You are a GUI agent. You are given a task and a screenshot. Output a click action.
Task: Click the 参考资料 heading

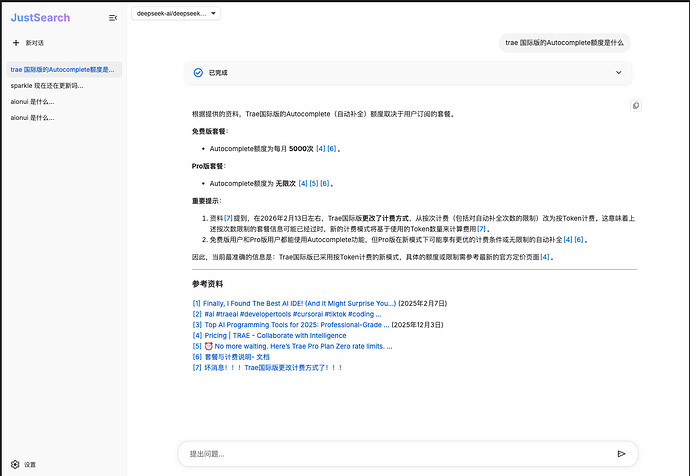click(207, 284)
